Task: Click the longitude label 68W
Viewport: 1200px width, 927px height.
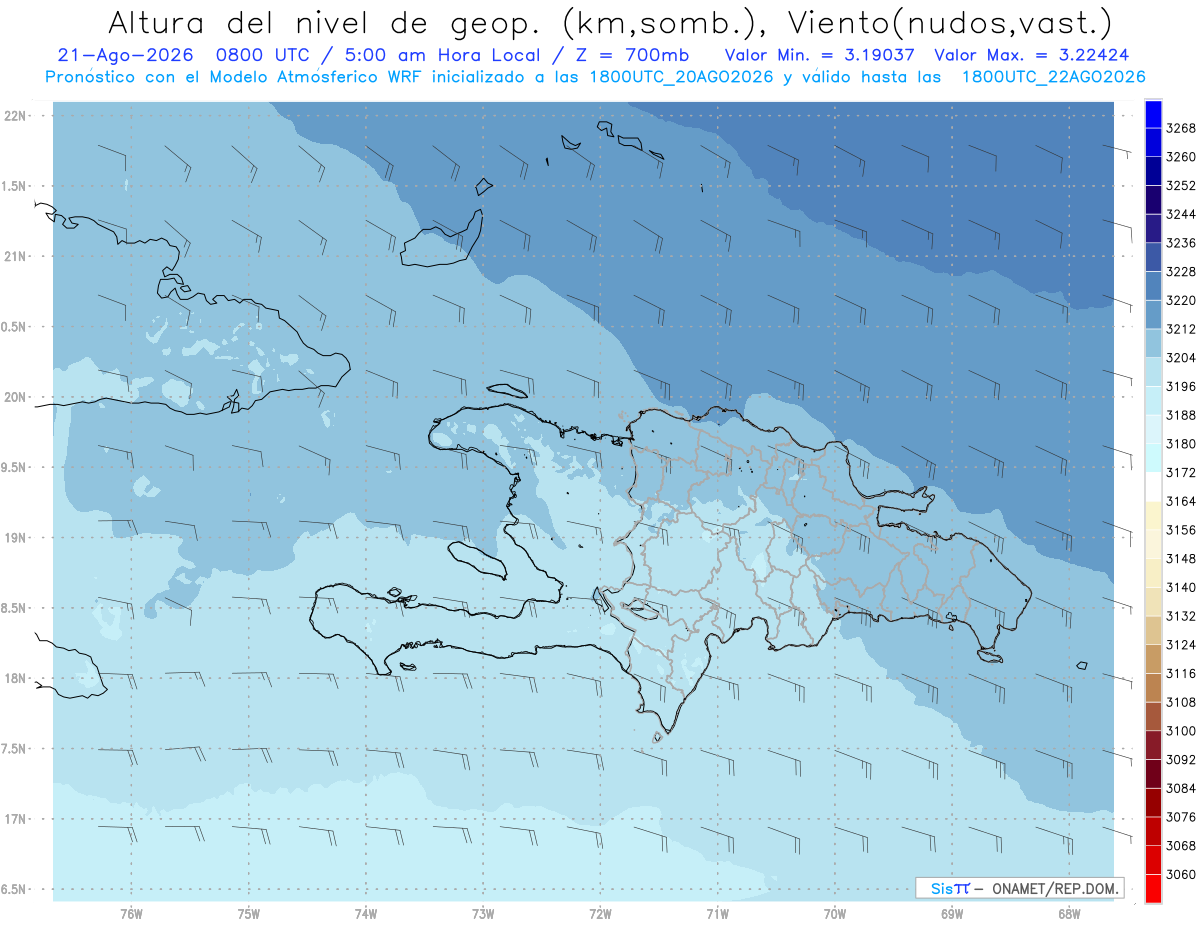Action: pos(1069,913)
